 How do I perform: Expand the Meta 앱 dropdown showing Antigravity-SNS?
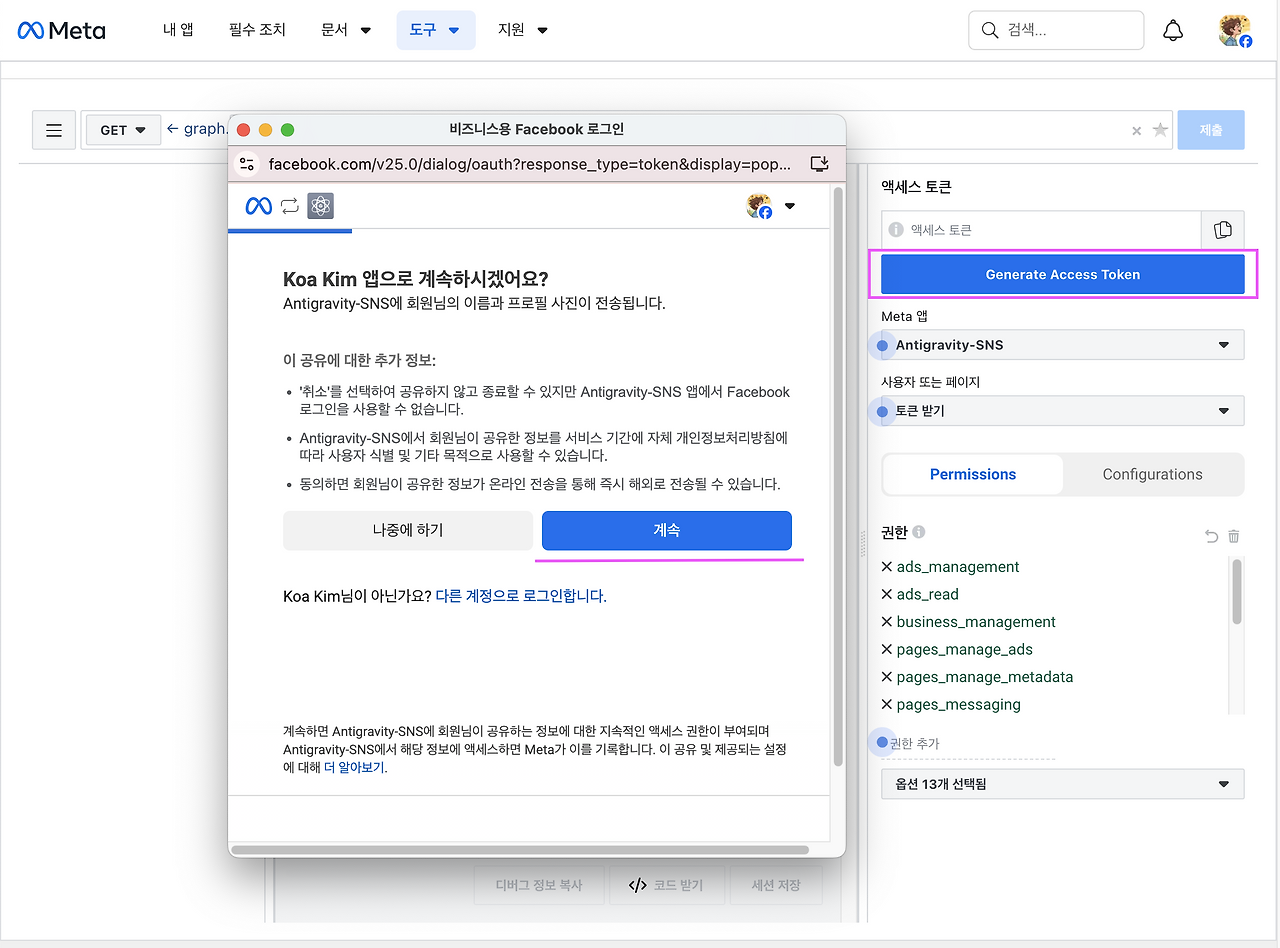pos(1063,345)
